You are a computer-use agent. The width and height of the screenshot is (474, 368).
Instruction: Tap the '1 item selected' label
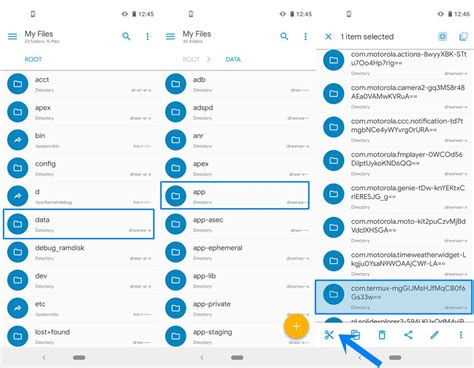[x=367, y=37]
